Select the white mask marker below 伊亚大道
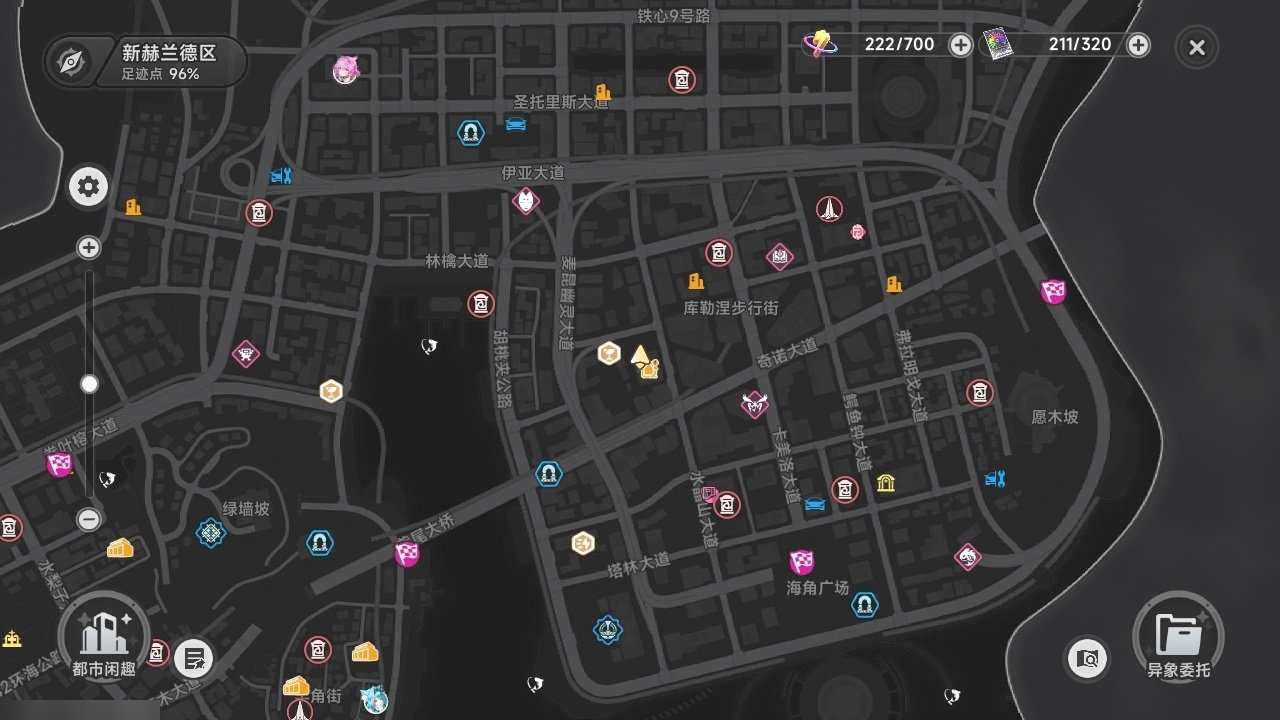The image size is (1280, 720). (x=526, y=201)
